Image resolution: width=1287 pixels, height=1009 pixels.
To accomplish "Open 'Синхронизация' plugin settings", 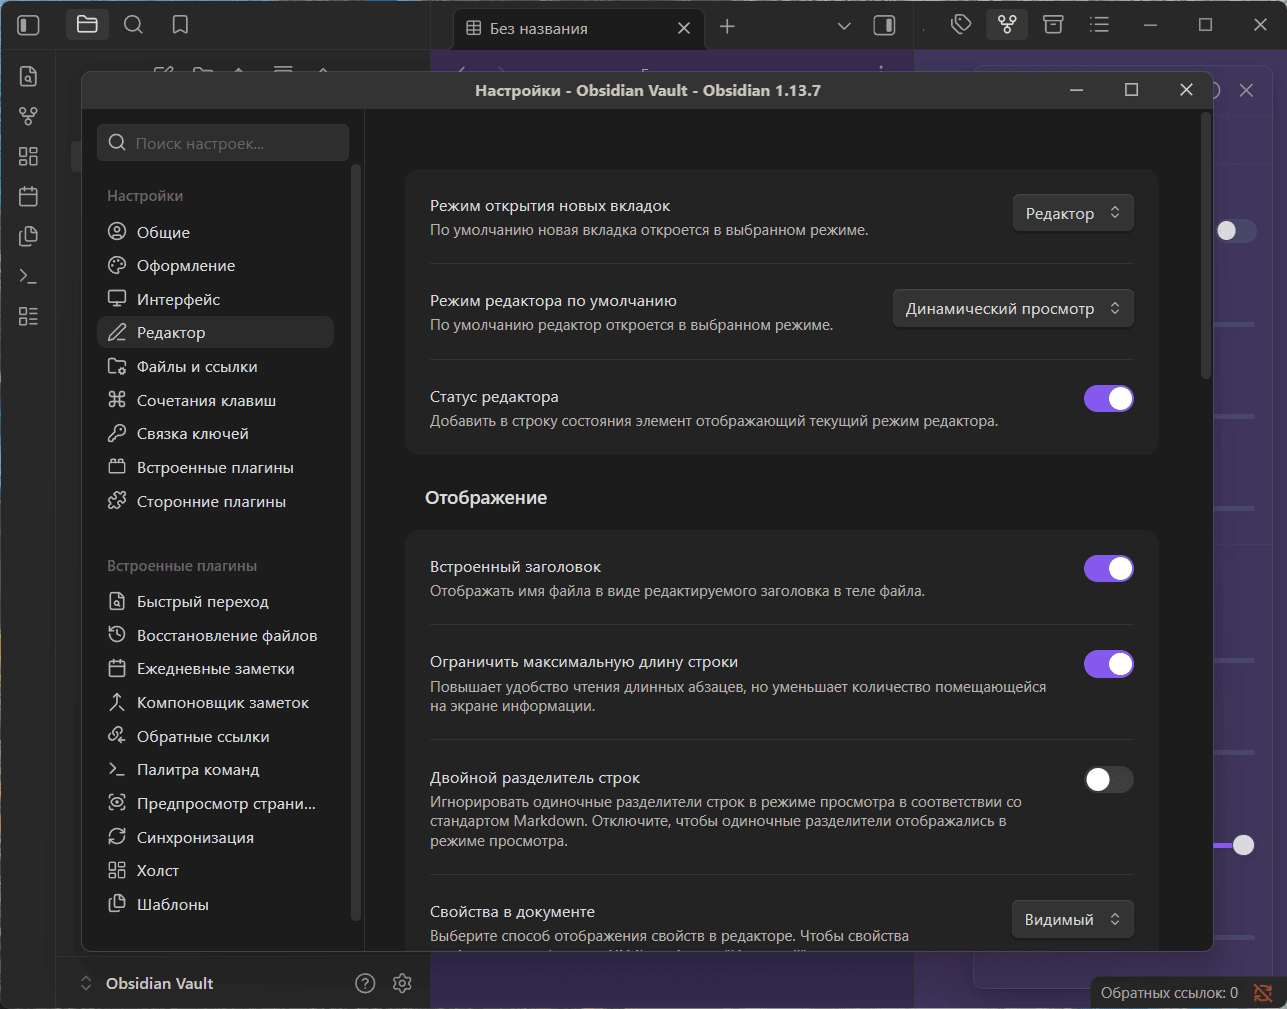I will (216, 837).
